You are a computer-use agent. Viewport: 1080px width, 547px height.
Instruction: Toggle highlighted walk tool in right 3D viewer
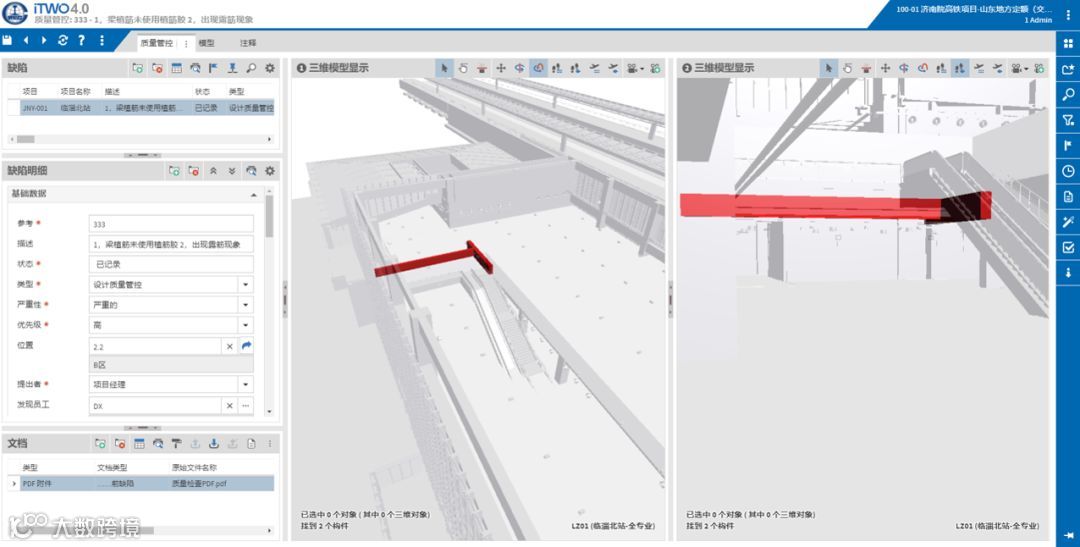pyautogui.click(x=960, y=68)
